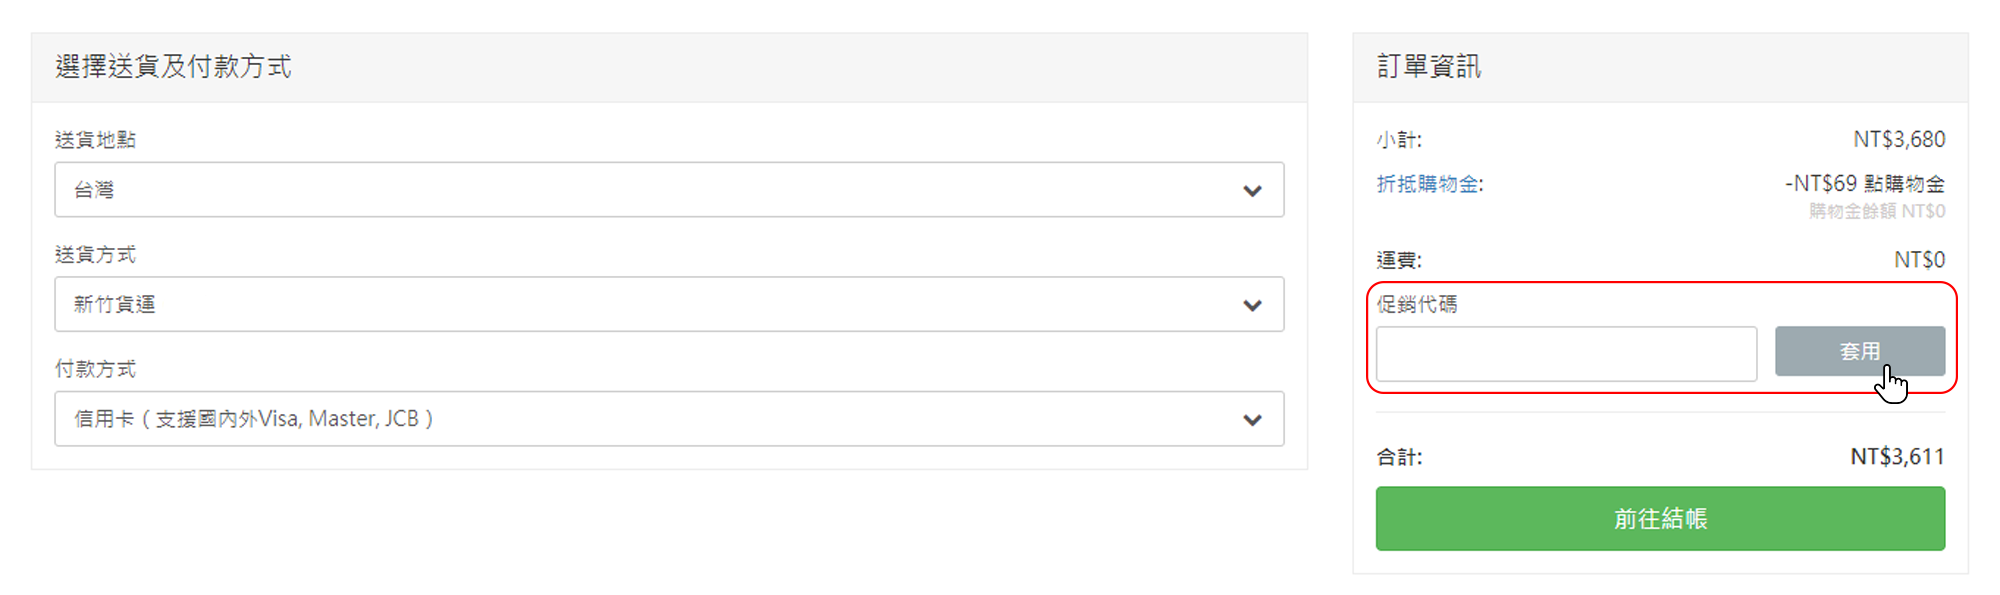Select the subtotal amount NT$3,680
The width and height of the screenshot is (2000, 595).
[1899, 140]
